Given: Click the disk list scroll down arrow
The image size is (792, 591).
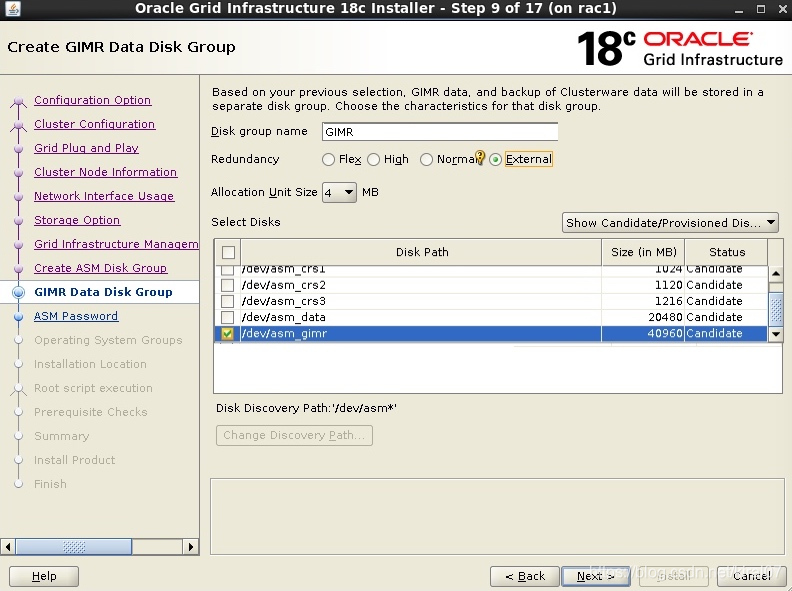Looking at the screenshot, I should pos(776,334).
